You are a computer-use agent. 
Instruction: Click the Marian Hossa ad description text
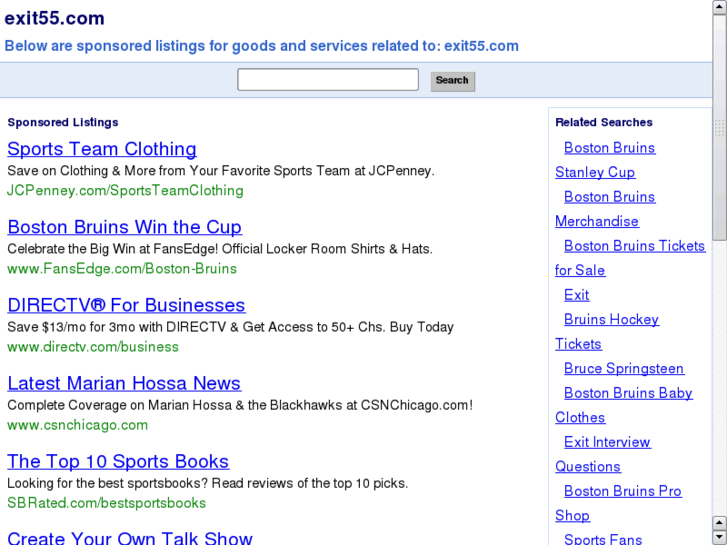(x=240, y=405)
